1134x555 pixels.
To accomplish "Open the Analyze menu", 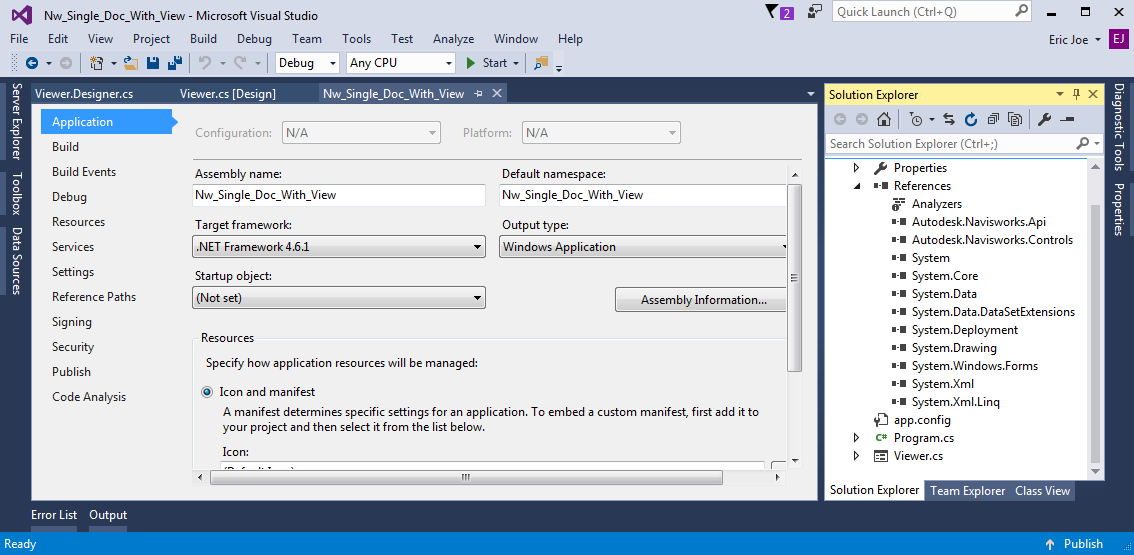I will pyautogui.click(x=453, y=39).
